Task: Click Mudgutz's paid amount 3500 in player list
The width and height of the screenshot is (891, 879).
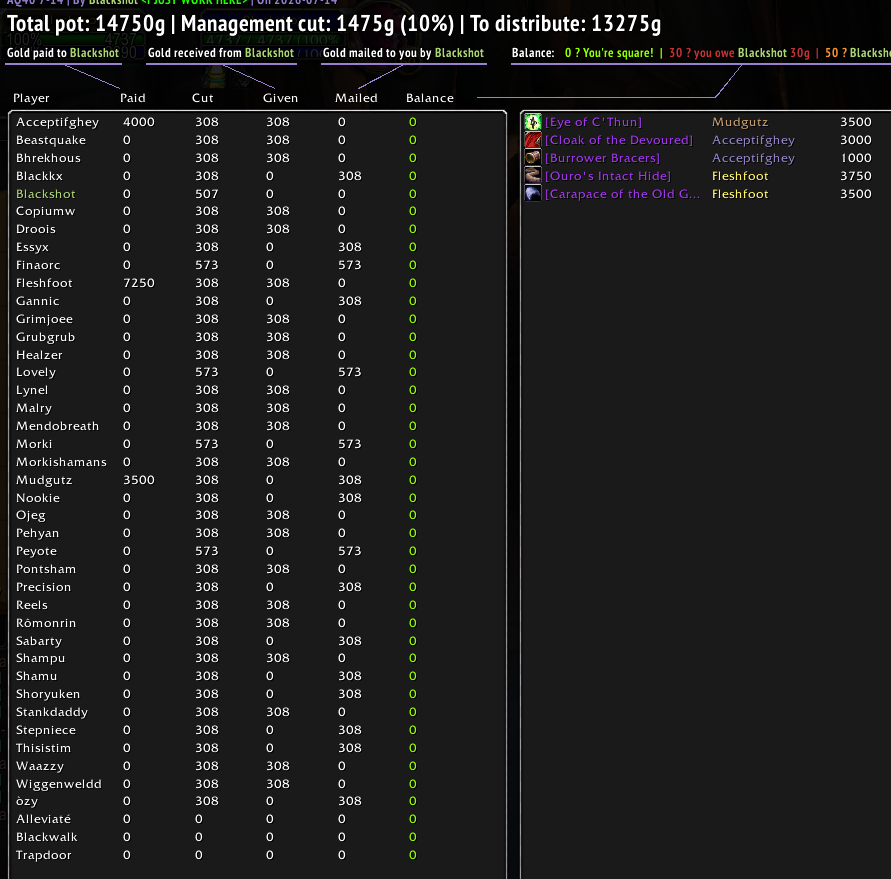Action: click(139, 480)
